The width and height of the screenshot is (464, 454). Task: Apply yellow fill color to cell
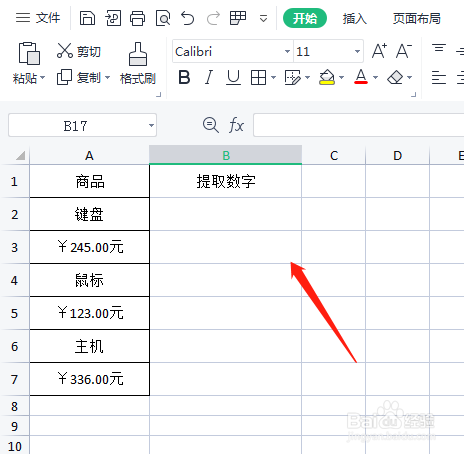click(327, 77)
